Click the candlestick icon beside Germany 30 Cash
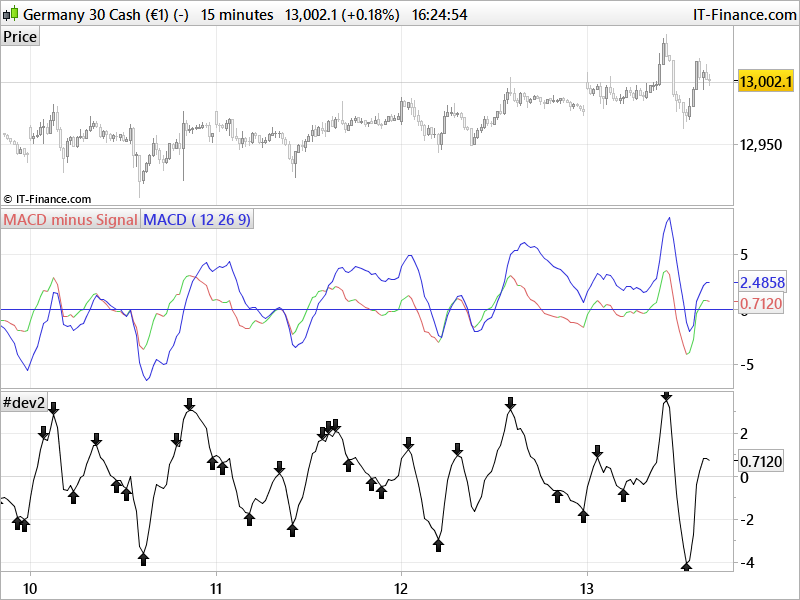 coord(10,14)
